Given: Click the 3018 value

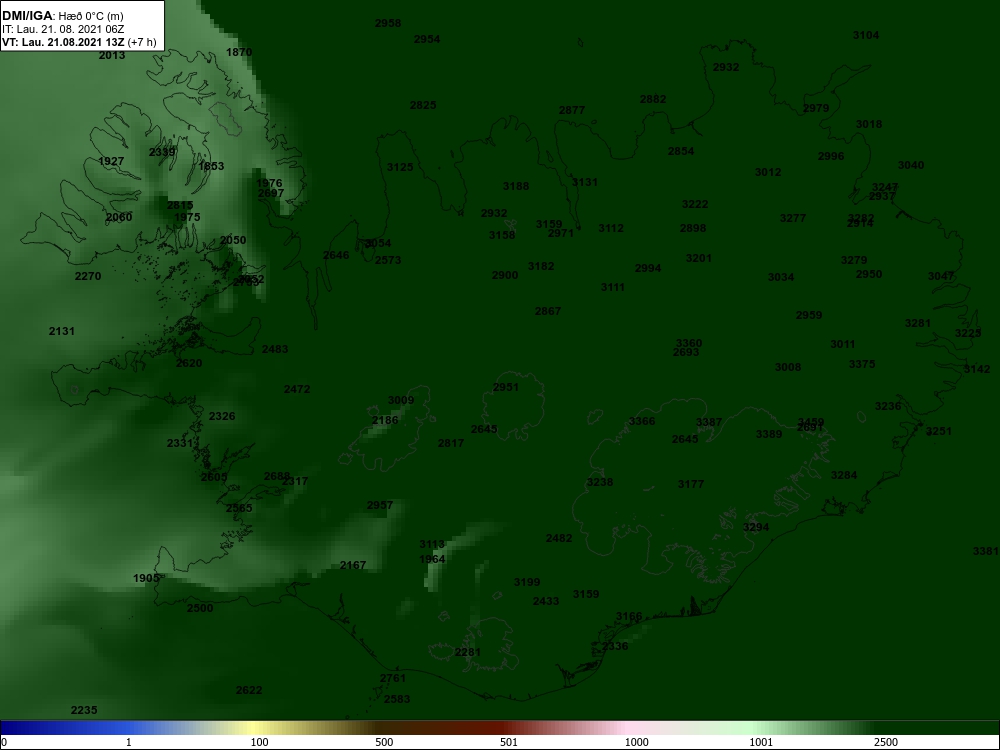Looking at the screenshot, I should [869, 124].
